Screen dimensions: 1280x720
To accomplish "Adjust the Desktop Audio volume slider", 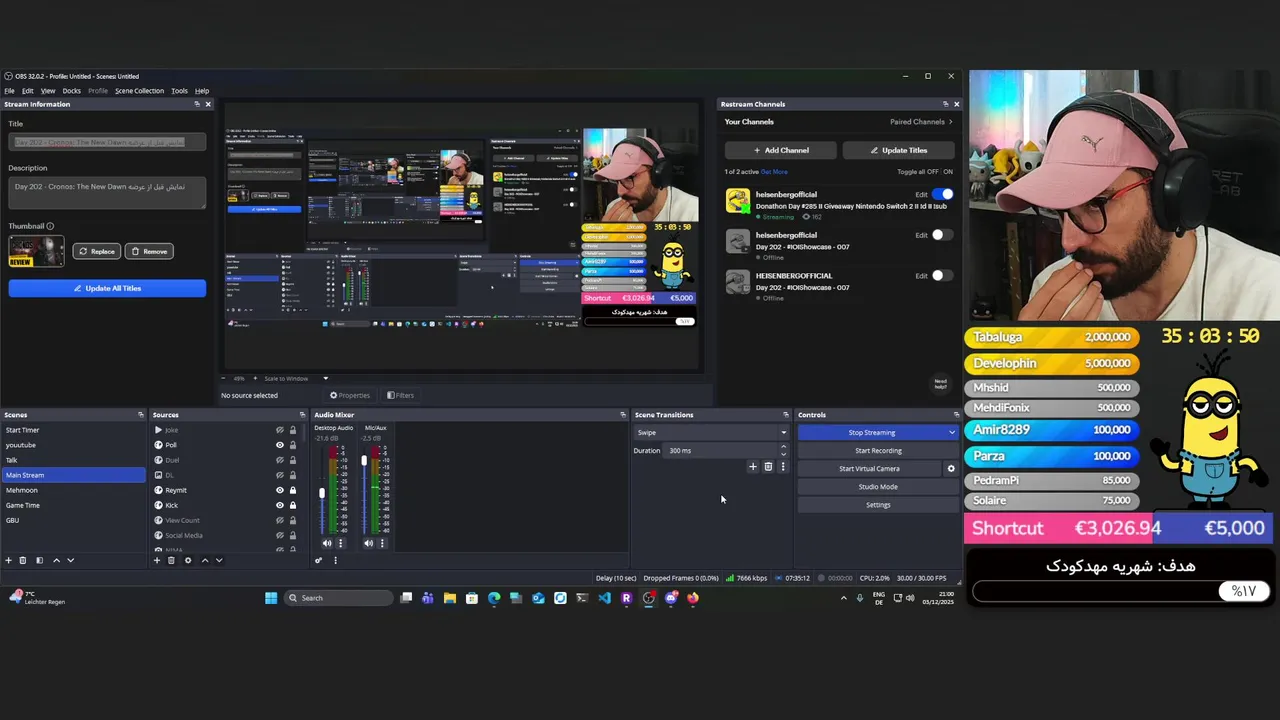I will [x=322, y=494].
